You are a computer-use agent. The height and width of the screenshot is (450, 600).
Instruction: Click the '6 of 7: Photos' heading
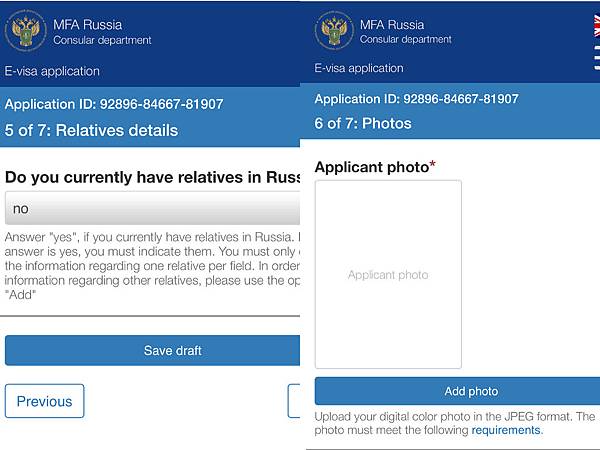(363, 124)
